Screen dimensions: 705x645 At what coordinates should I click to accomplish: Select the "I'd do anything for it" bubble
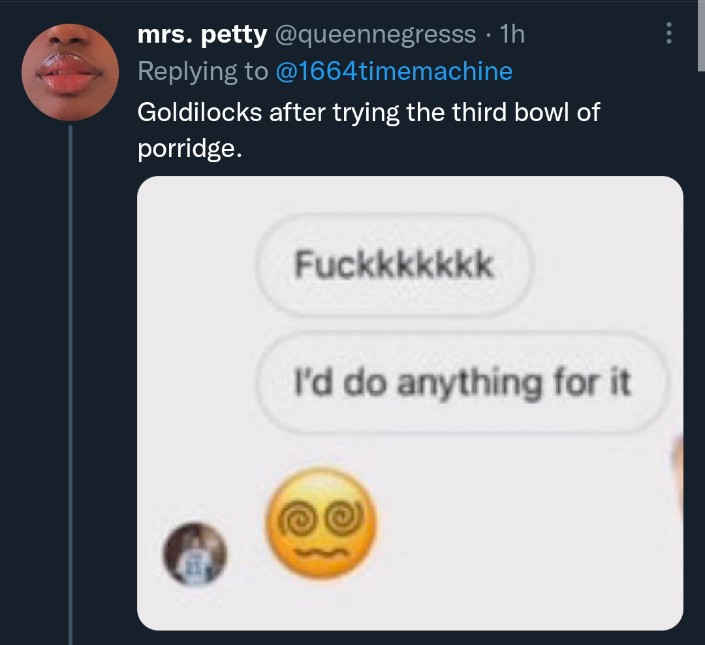click(x=461, y=381)
